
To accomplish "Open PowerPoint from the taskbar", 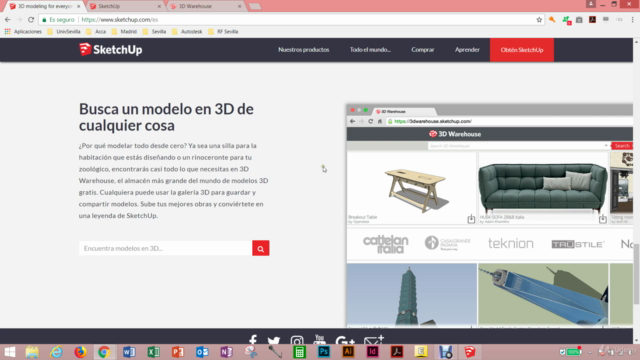I will click(178, 352).
